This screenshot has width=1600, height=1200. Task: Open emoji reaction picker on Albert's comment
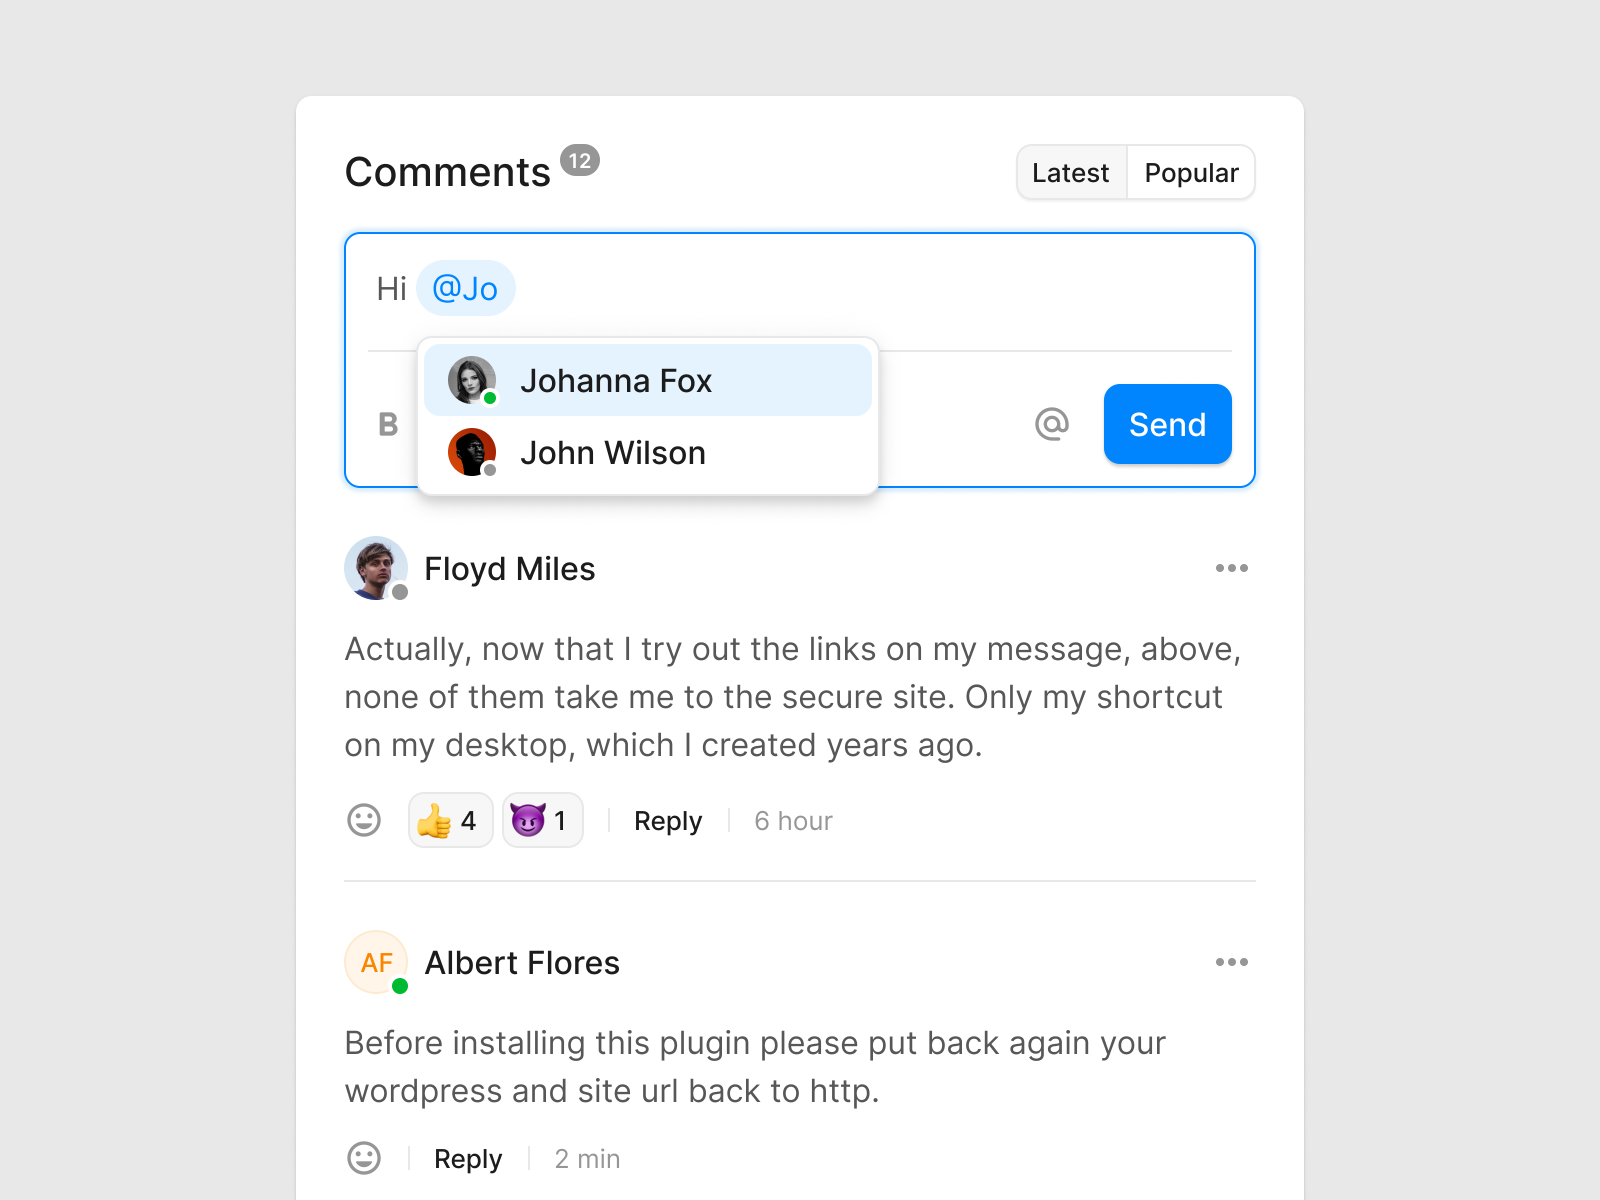point(364,1159)
